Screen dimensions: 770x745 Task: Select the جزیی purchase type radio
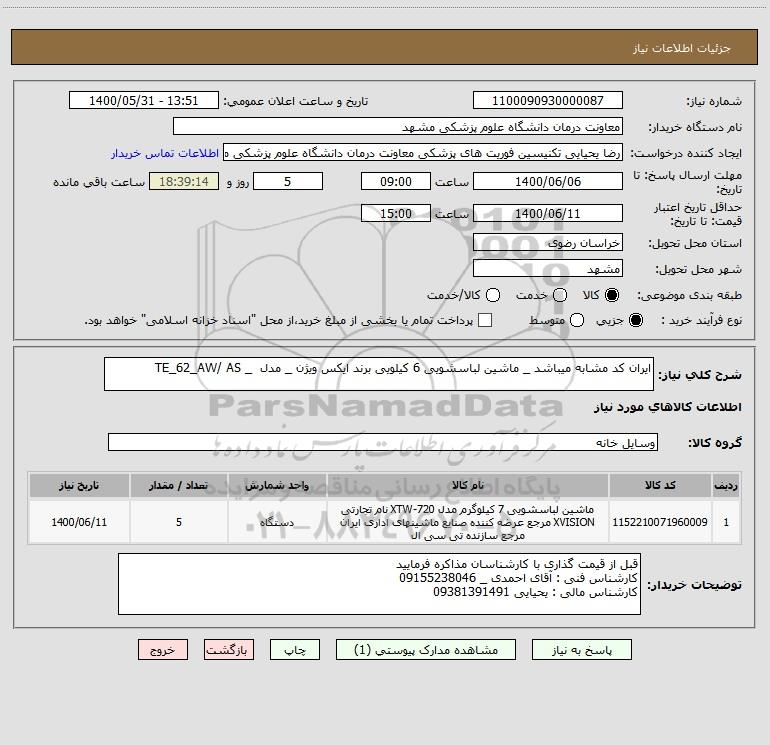pos(635,320)
